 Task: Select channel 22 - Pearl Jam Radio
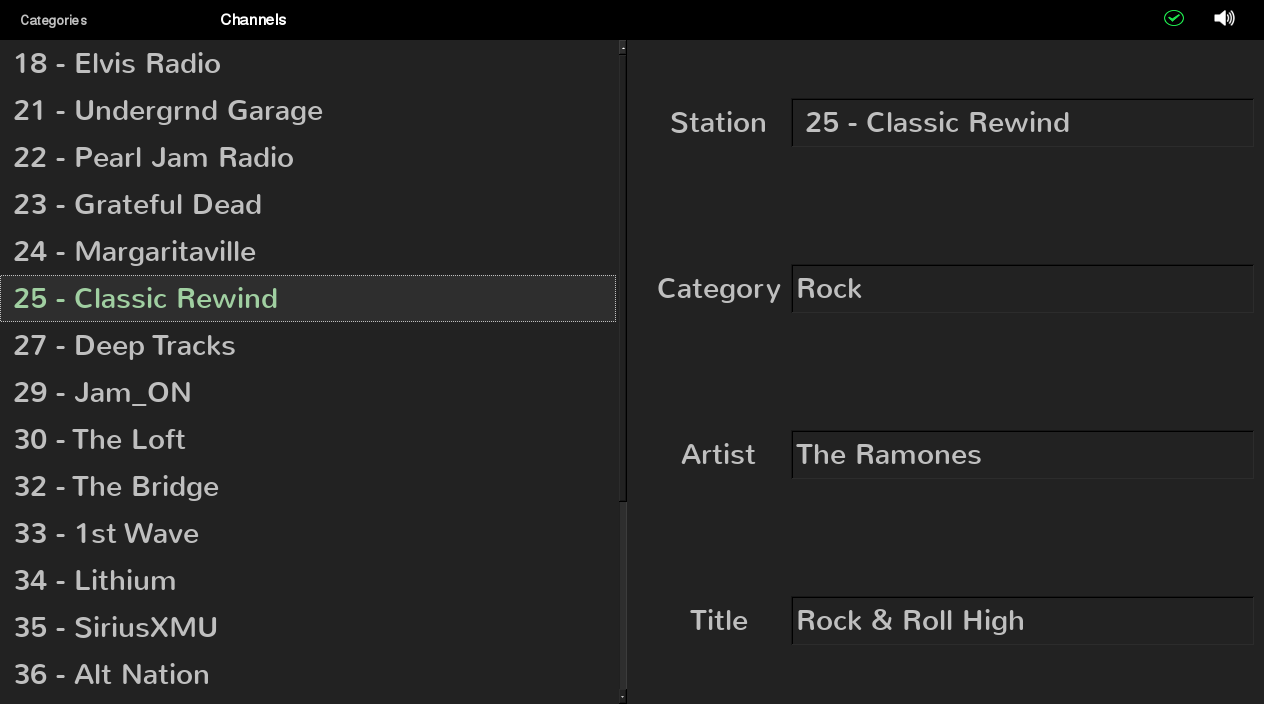[308, 157]
